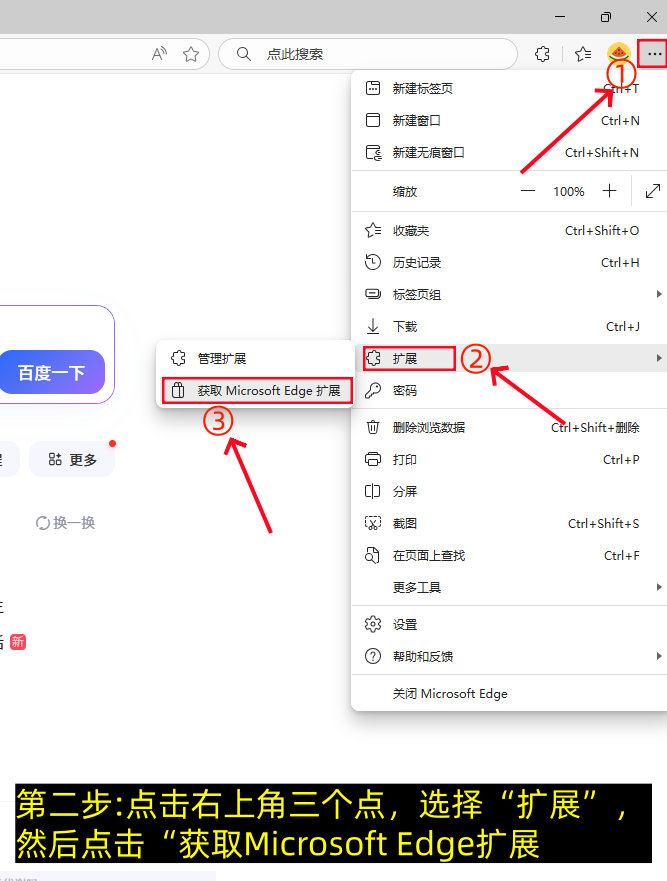Expand the 标签页组 submenu arrow
The height and width of the screenshot is (881, 667).
tap(659, 294)
